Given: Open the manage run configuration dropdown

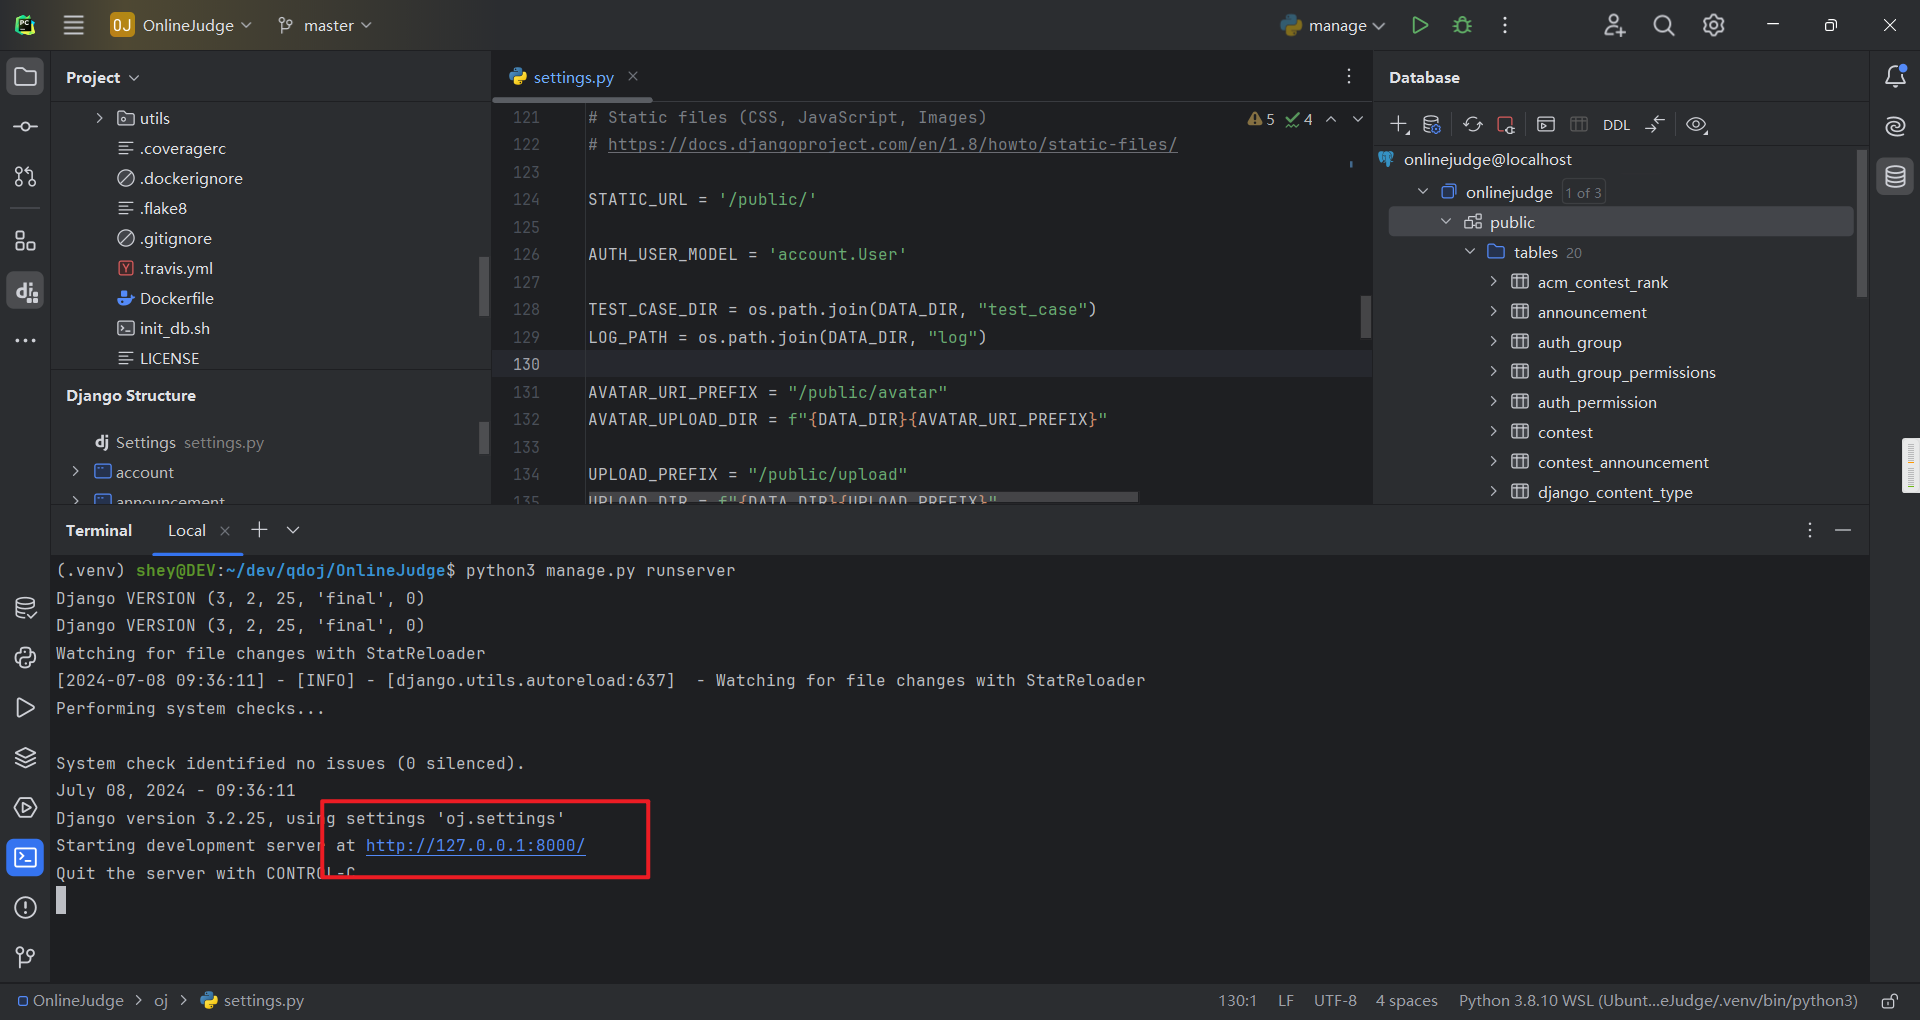Looking at the screenshot, I should [1333, 25].
